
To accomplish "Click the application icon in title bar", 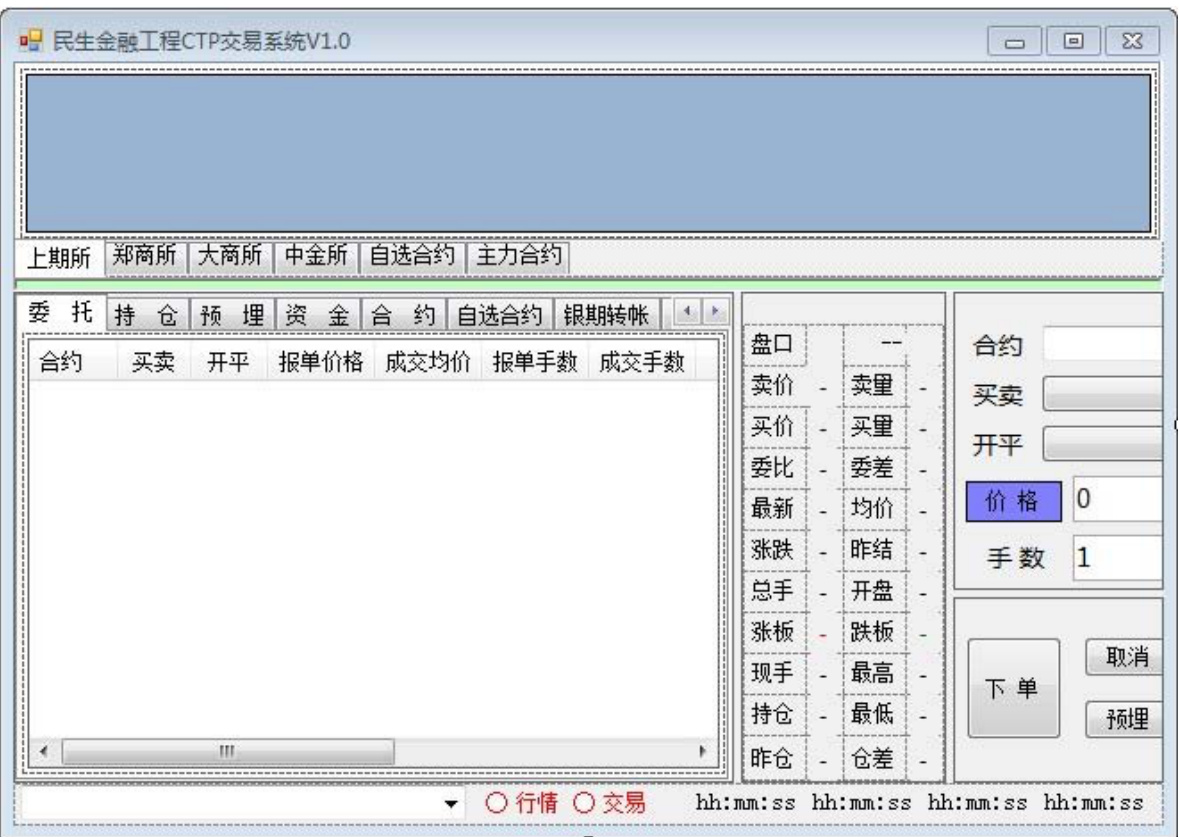I will click(32, 44).
